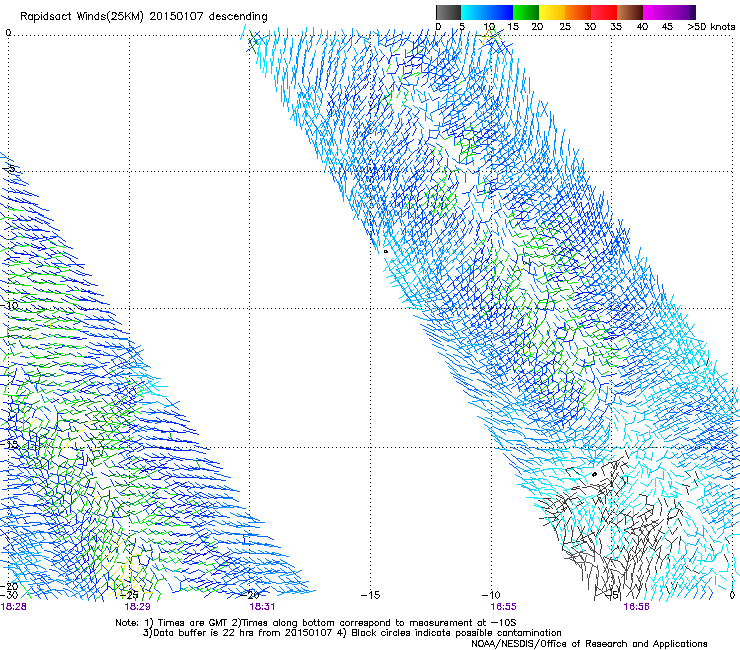Viewport: 740px width, 650px height.
Task: Click the black contamination circle near -15 latitude
Action: coord(595,474)
